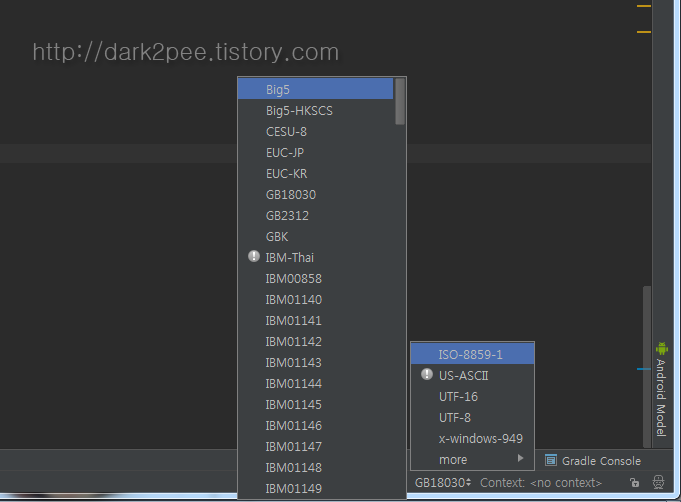Image resolution: width=681 pixels, height=502 pixels.
Task: Select IBM01143 encoding
Action: pos(315,362)
